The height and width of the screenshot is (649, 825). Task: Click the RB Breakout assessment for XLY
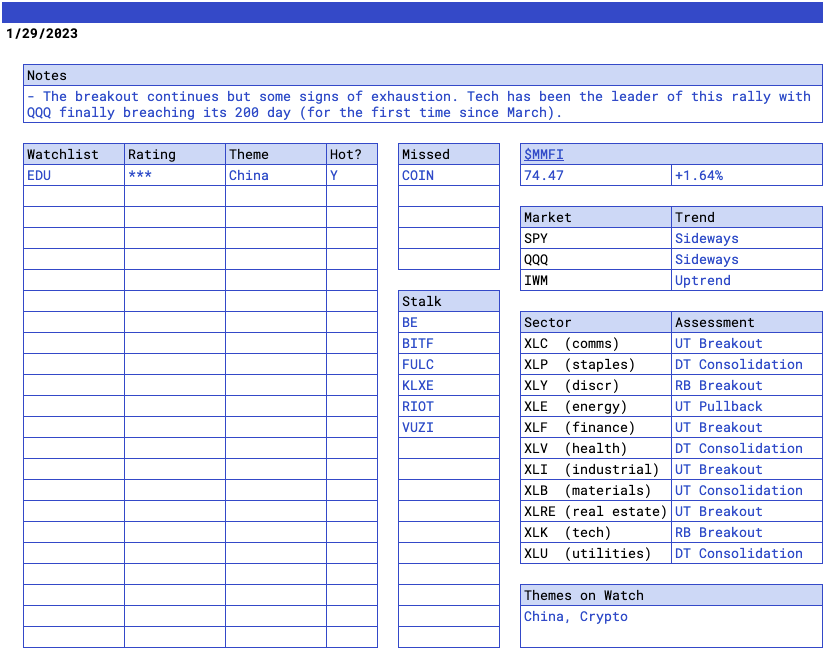747,385
